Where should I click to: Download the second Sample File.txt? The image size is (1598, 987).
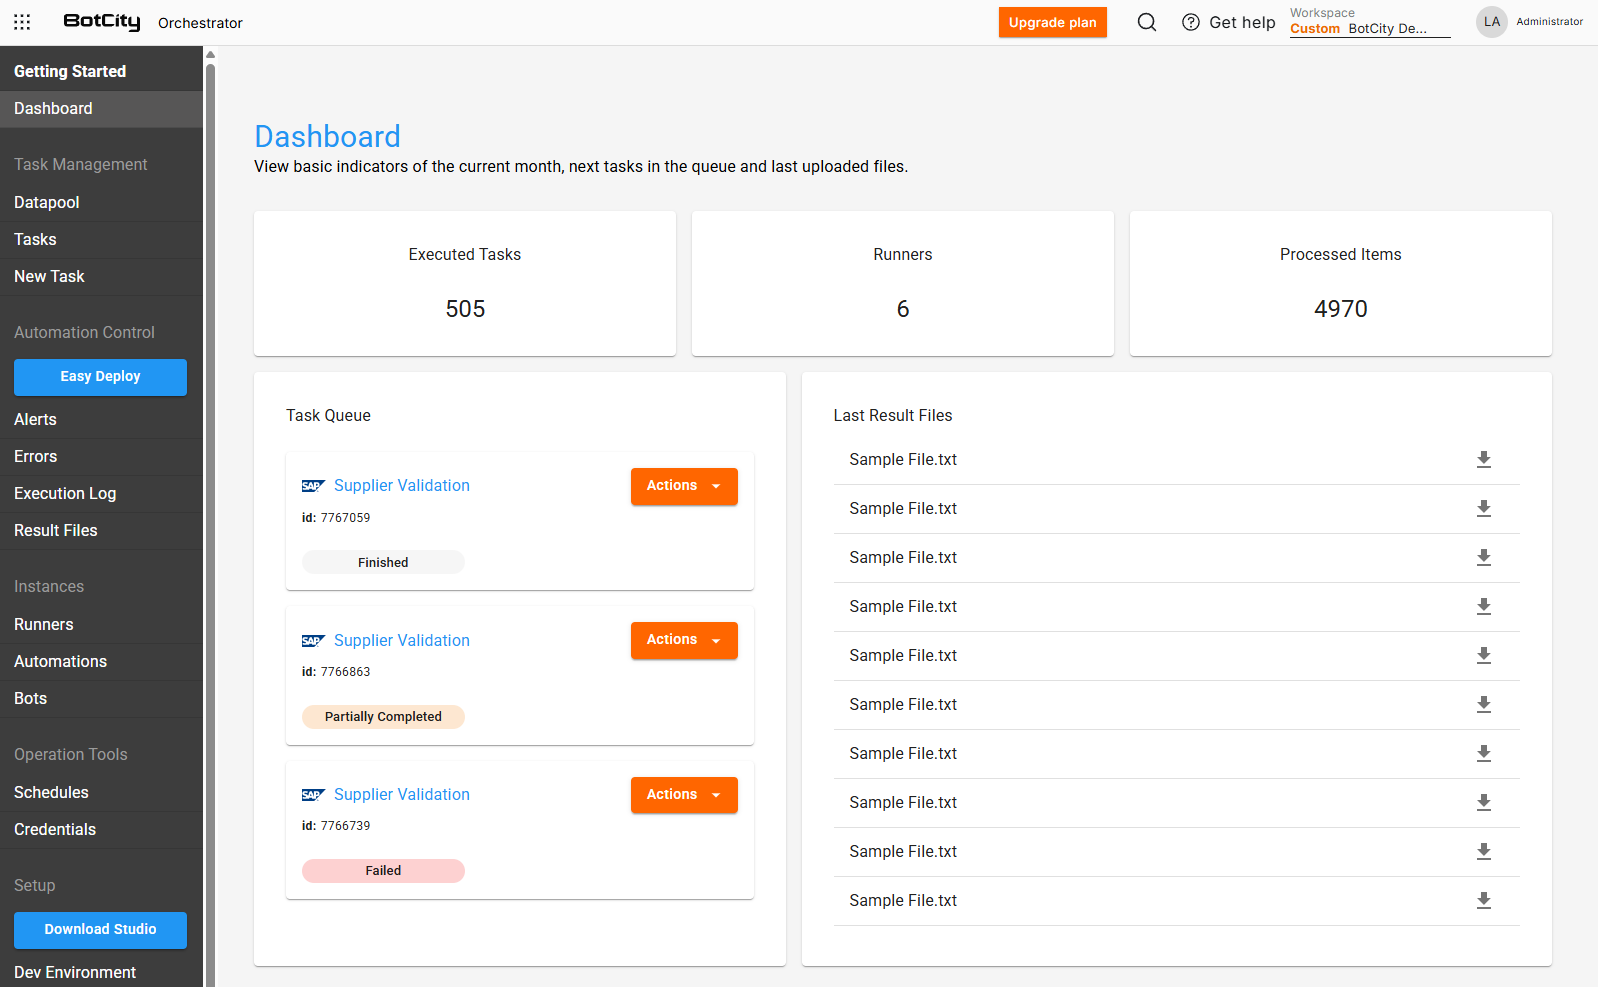click(1484, 508)
